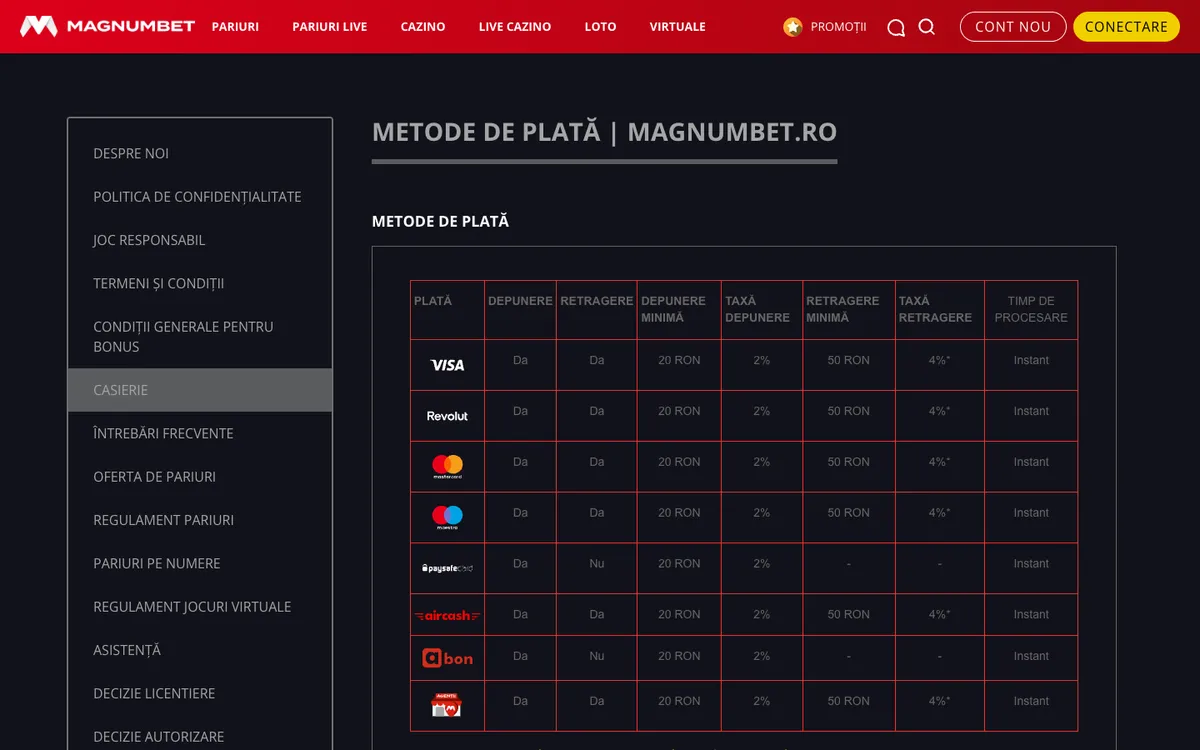Click the Depunere column header

(x=520, y=301)
